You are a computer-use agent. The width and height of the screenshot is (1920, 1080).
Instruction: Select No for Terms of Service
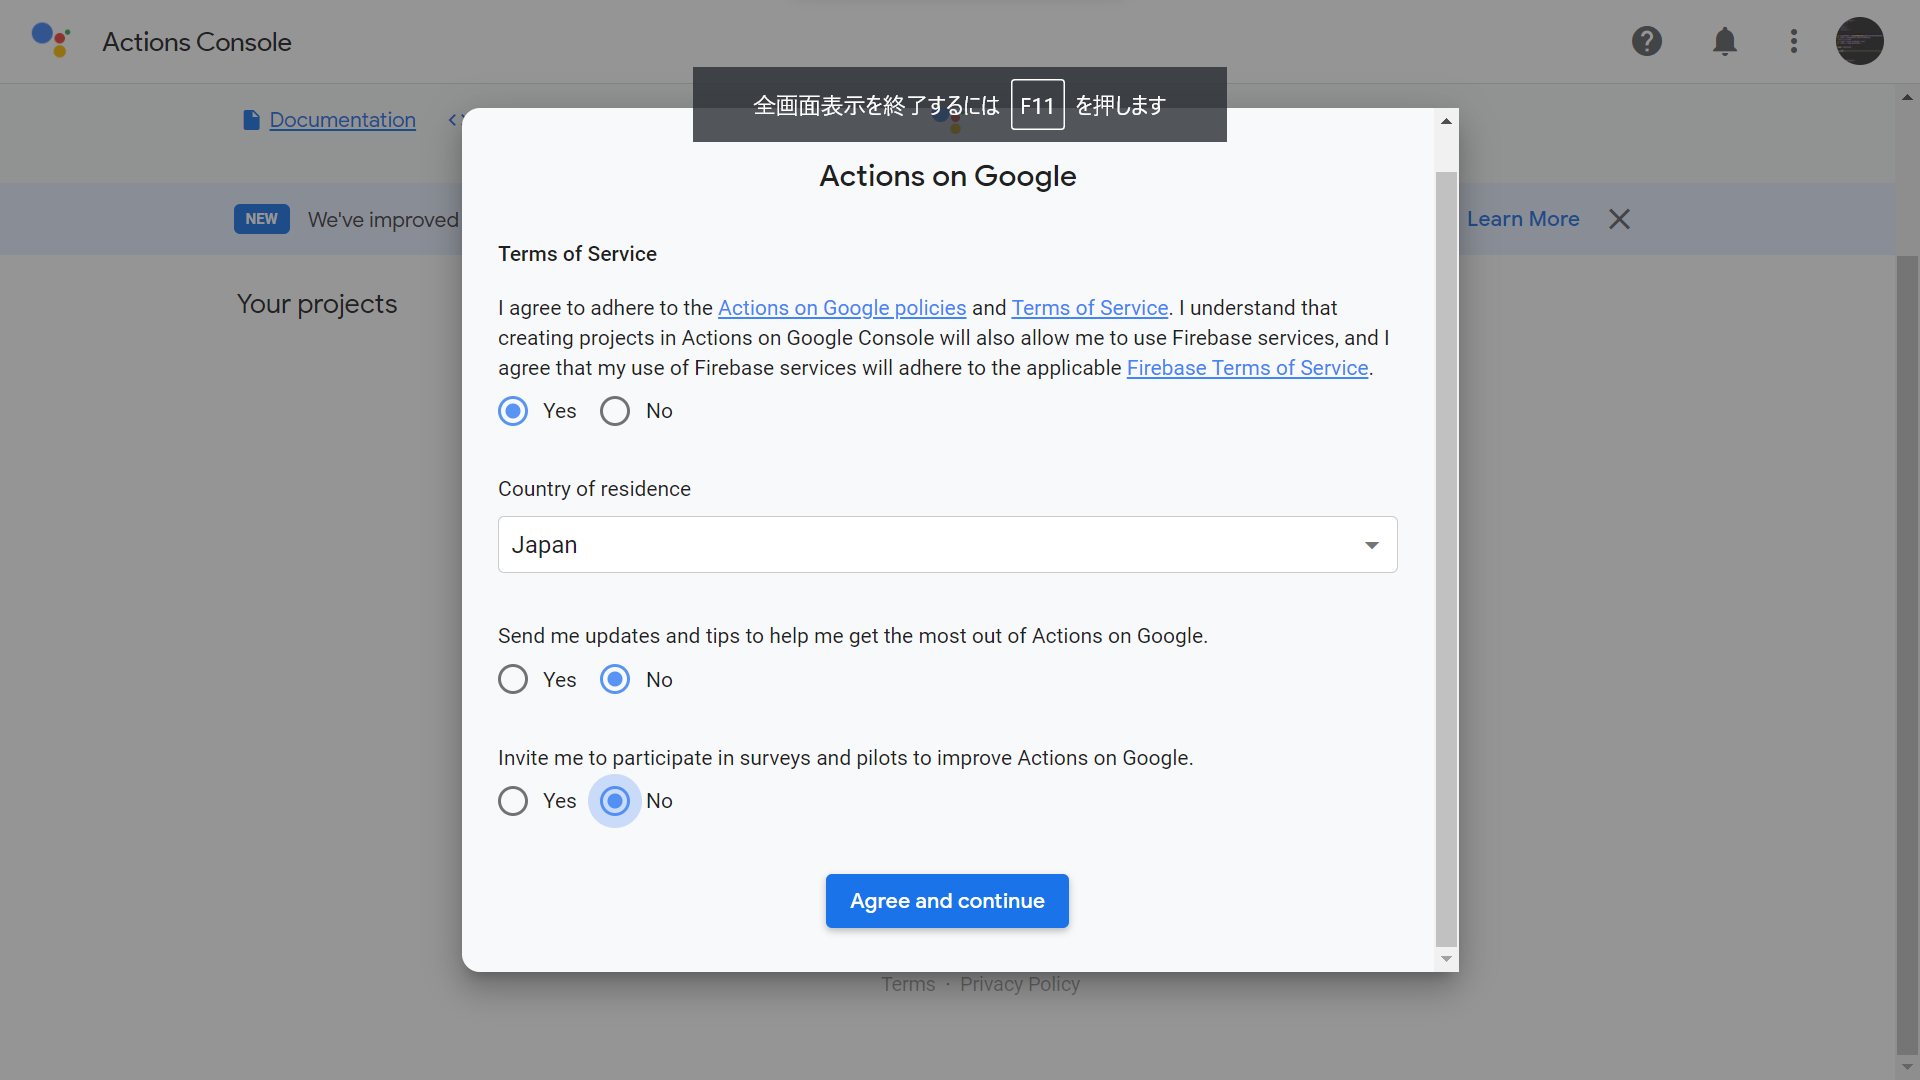(615, 411)
